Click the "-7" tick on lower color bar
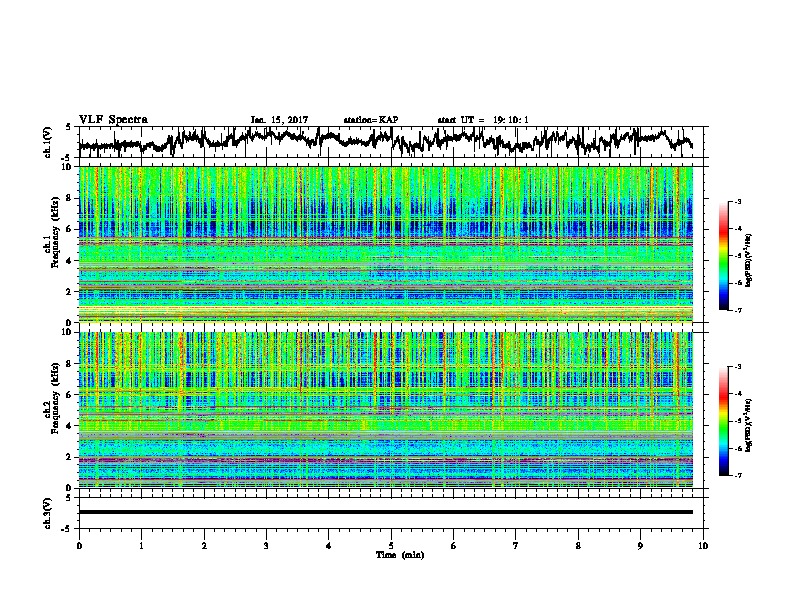The image size is (792, 612). [737, 476]
